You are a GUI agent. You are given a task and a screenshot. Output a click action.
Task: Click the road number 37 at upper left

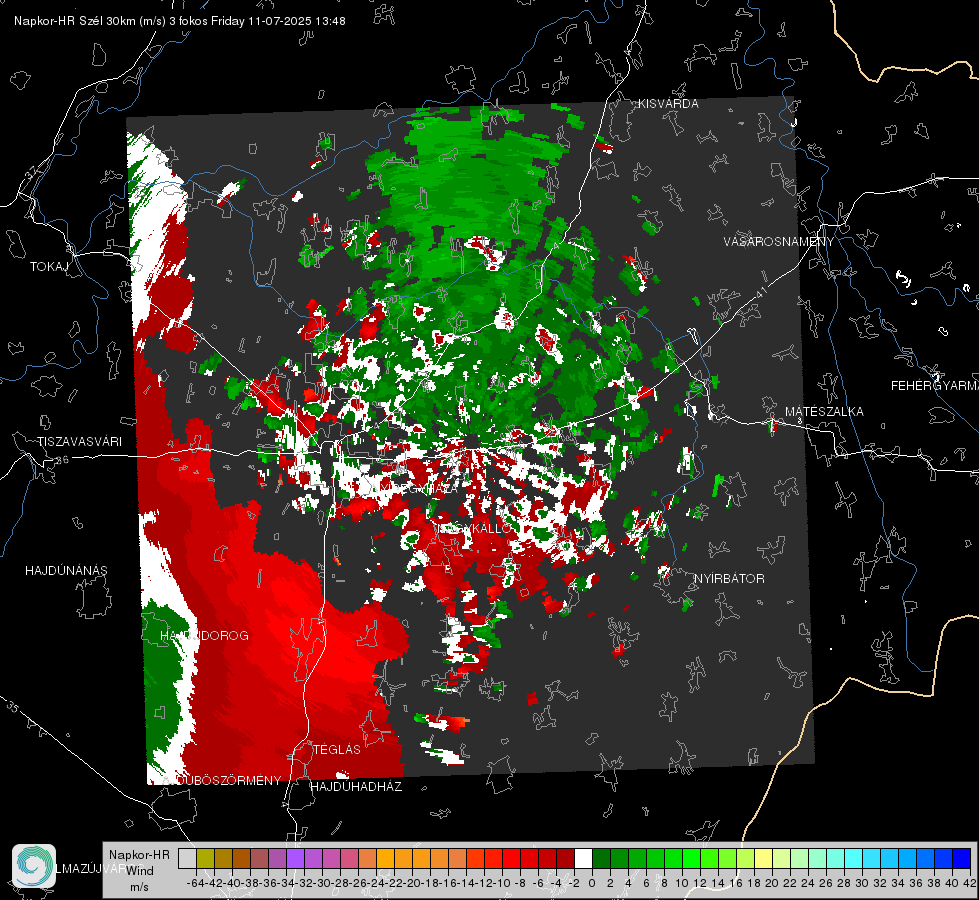click(32, 171)
